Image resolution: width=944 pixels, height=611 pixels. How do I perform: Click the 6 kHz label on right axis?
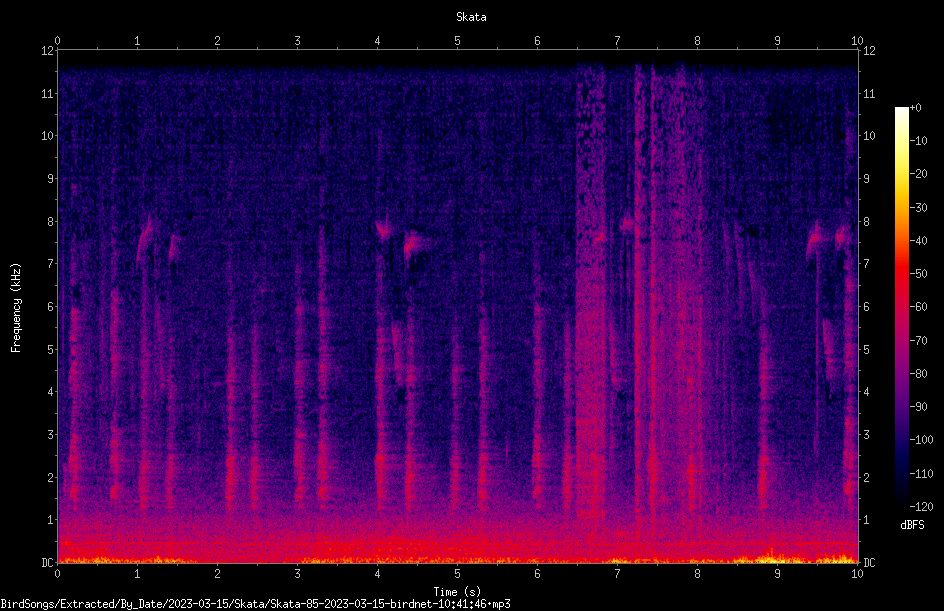(x=866, y=306)
